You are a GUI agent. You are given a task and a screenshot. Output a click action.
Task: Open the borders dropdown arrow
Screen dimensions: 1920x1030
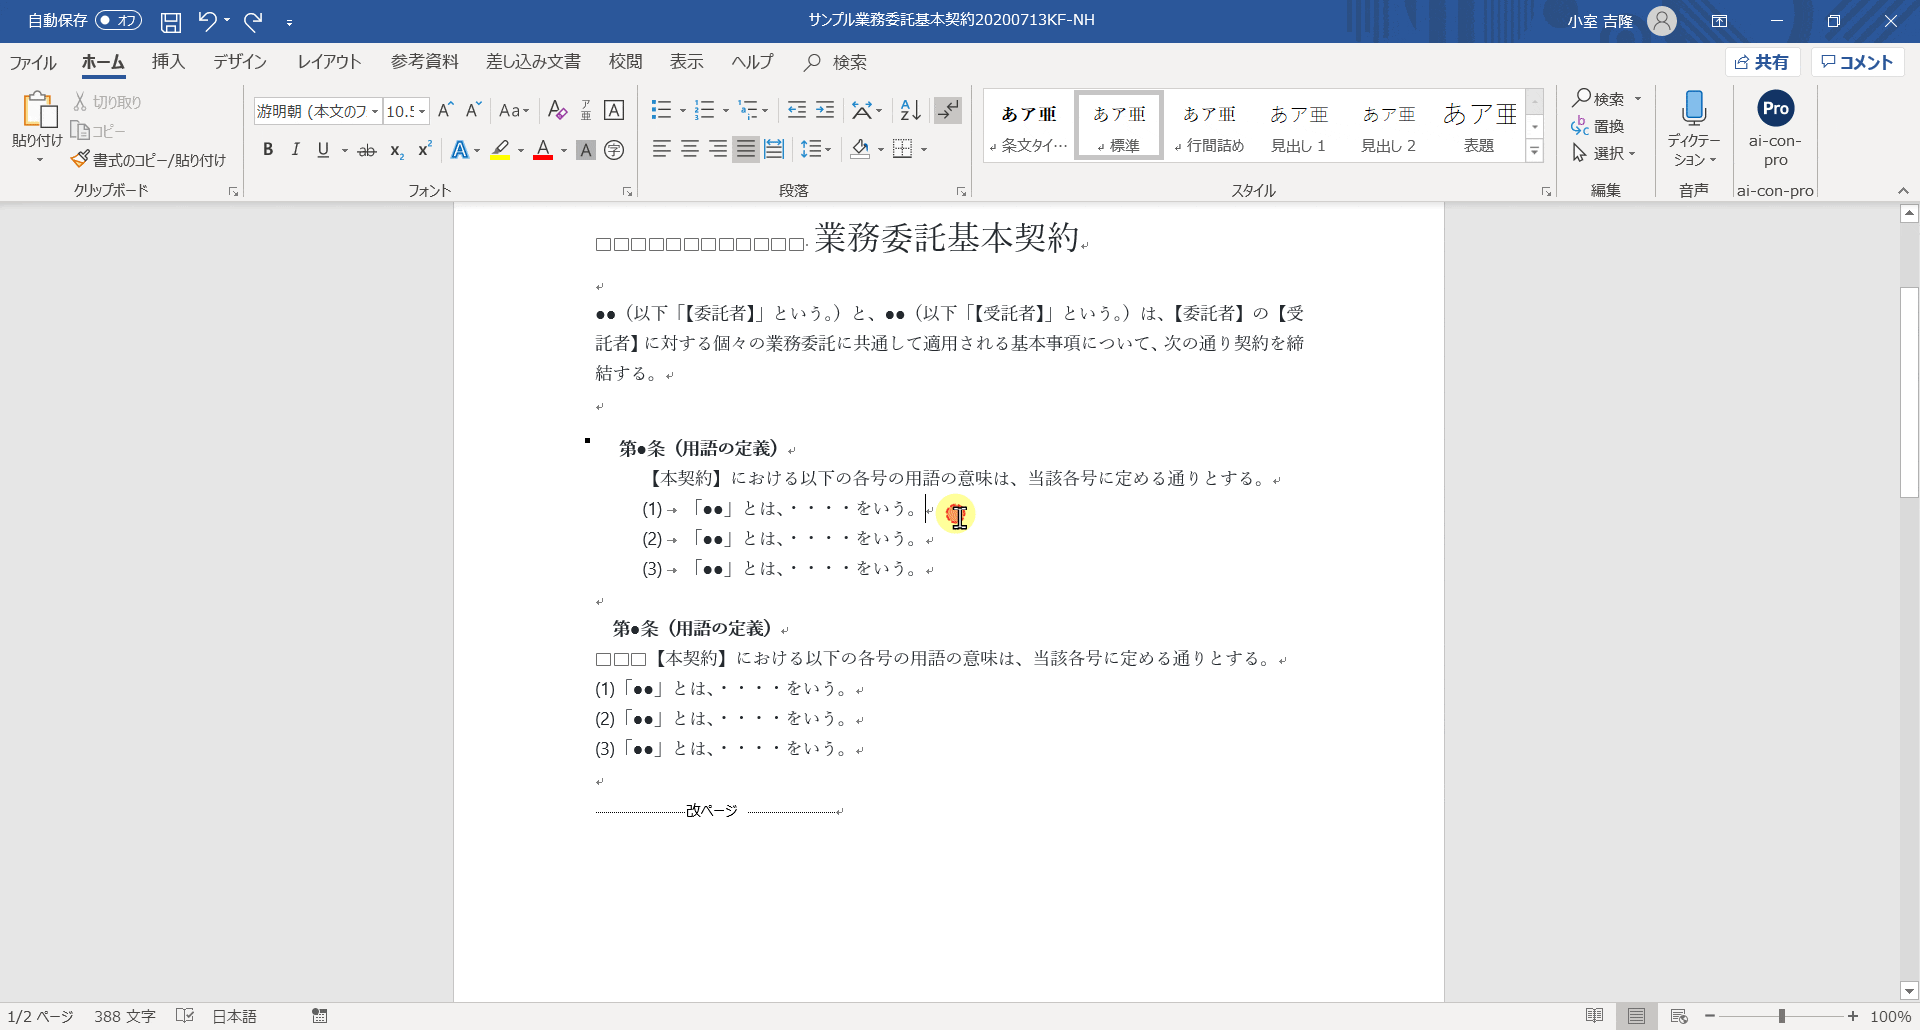[x=924, y=149]
